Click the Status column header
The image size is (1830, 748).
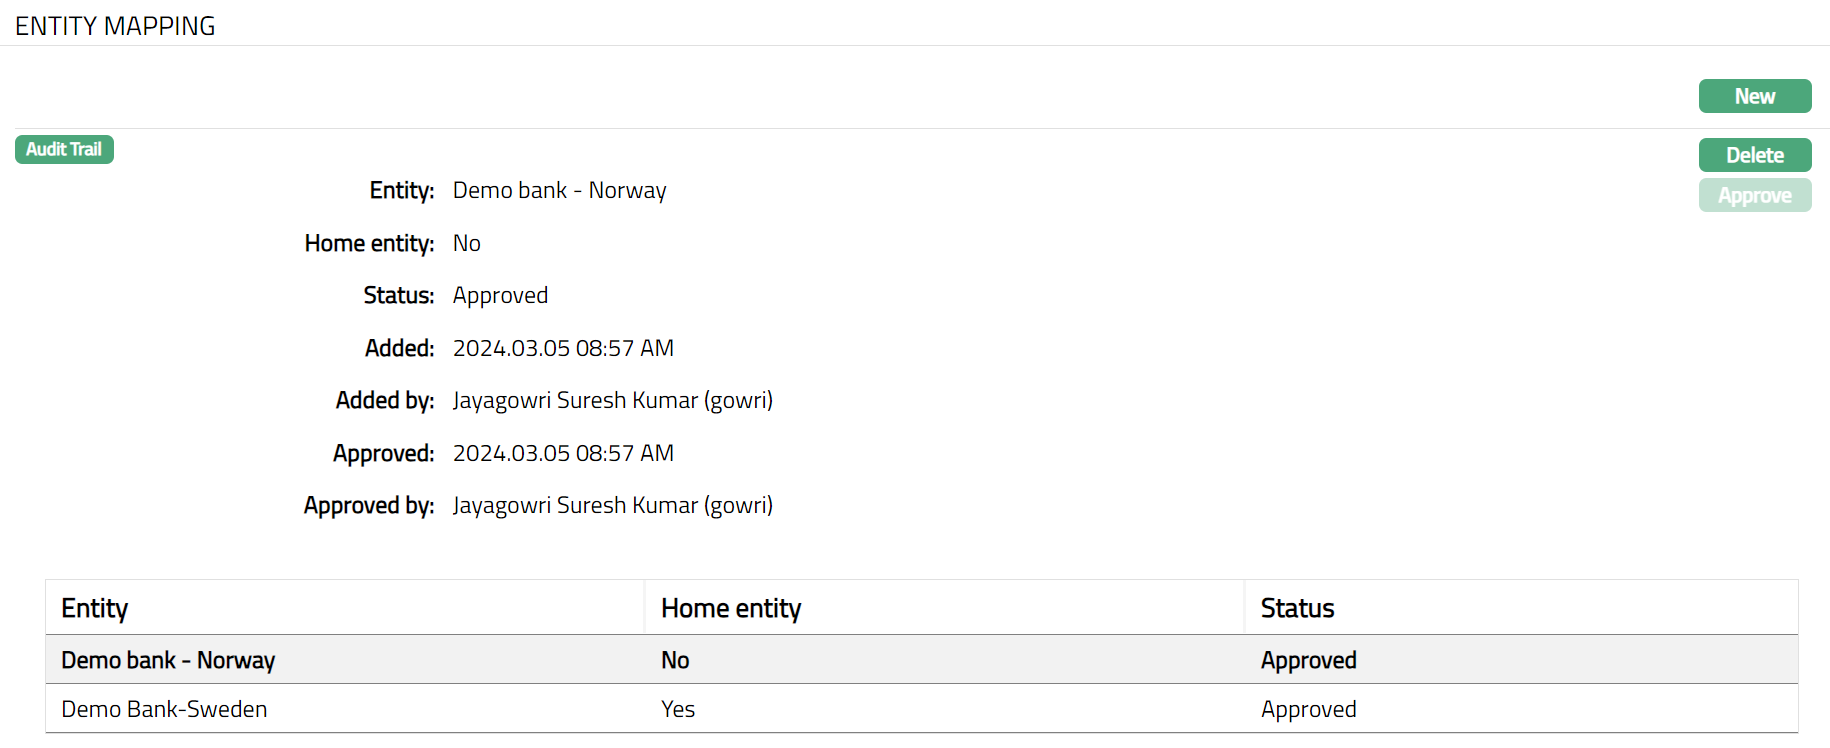tap(1297, 608)
